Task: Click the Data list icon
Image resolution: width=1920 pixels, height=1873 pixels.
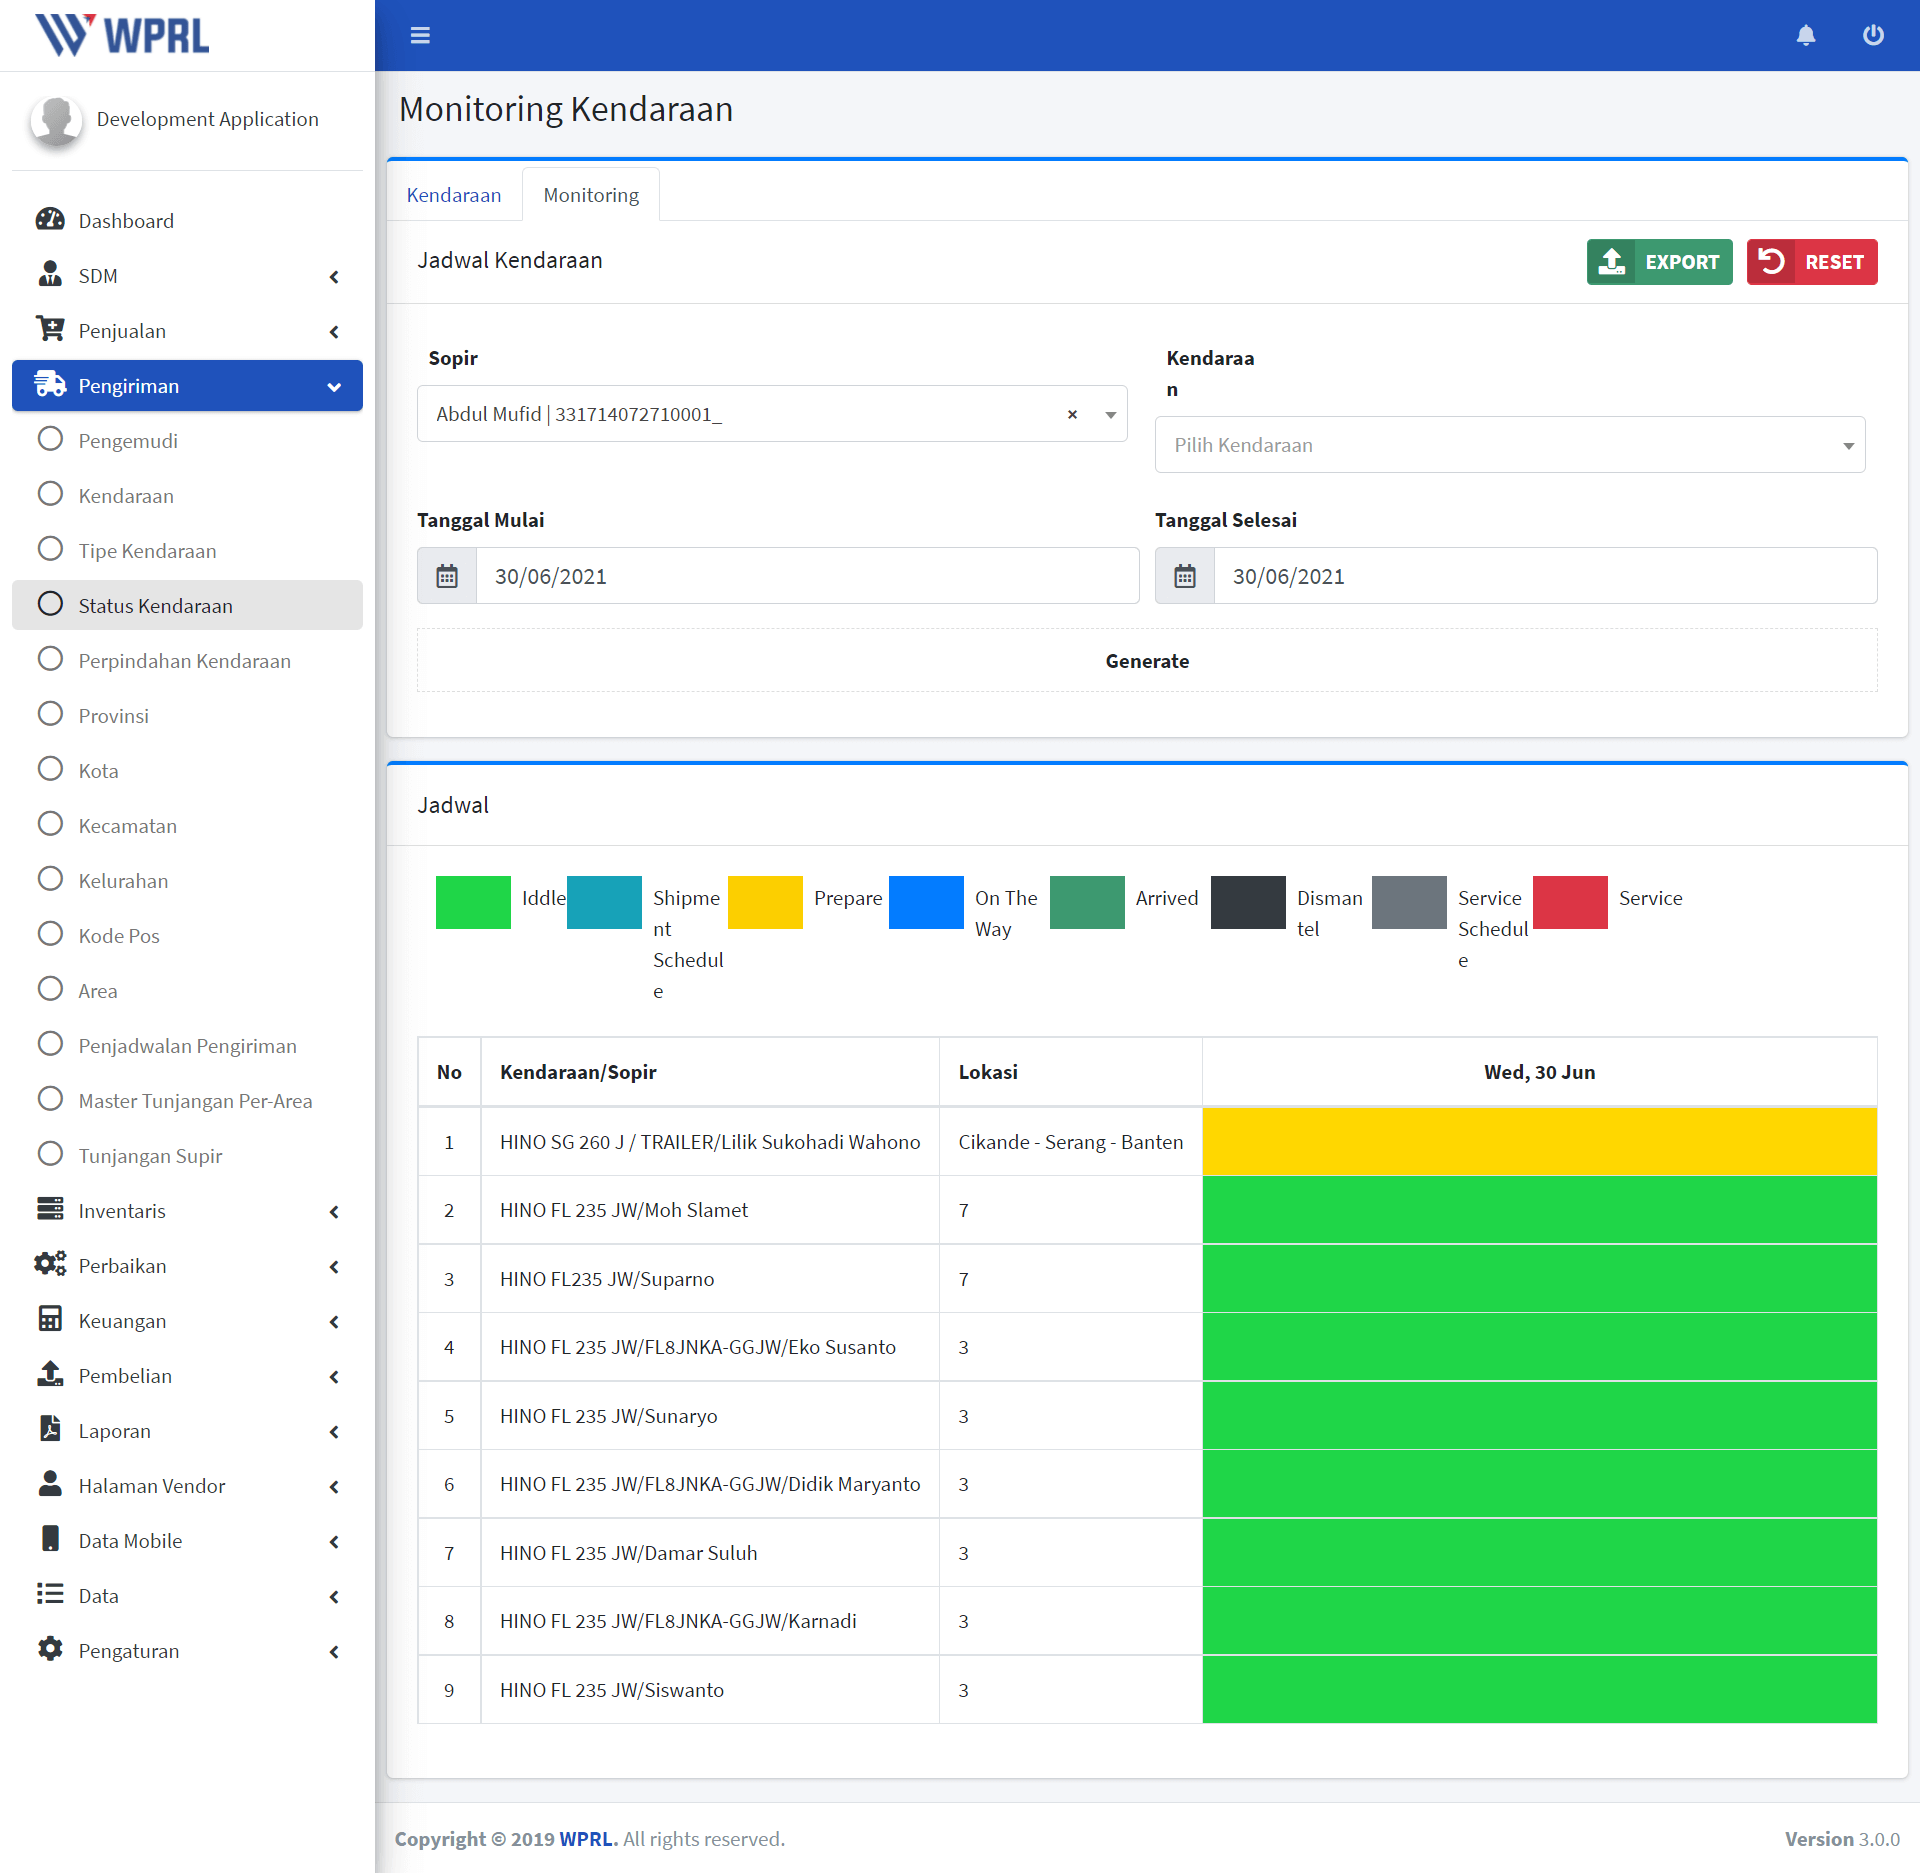Action: tap(50, 1595)
